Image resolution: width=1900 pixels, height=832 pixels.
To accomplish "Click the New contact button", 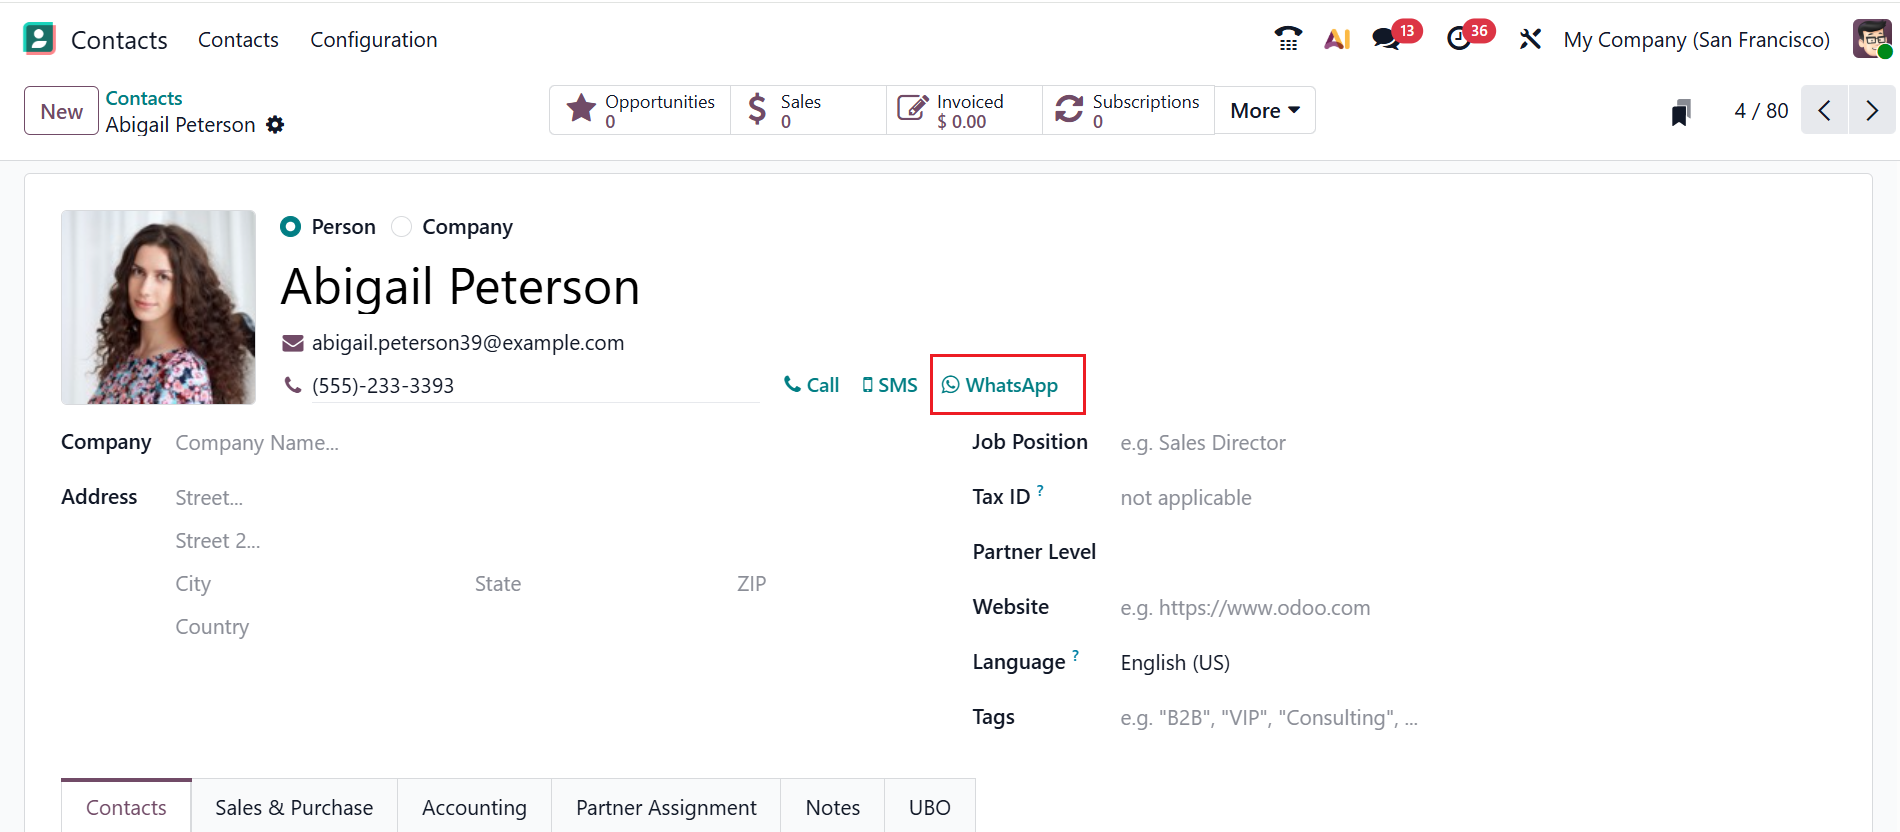I will click(x=61, y=111).
